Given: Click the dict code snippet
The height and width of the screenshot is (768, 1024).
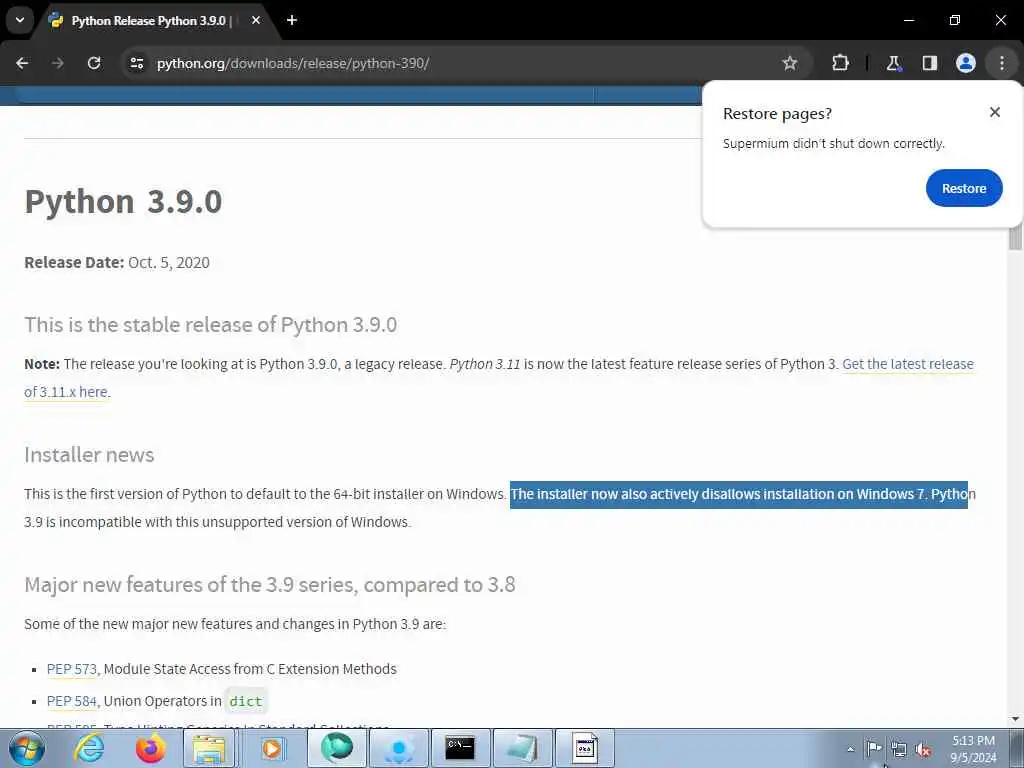Looking at the screenshot, I should [246, 701].
